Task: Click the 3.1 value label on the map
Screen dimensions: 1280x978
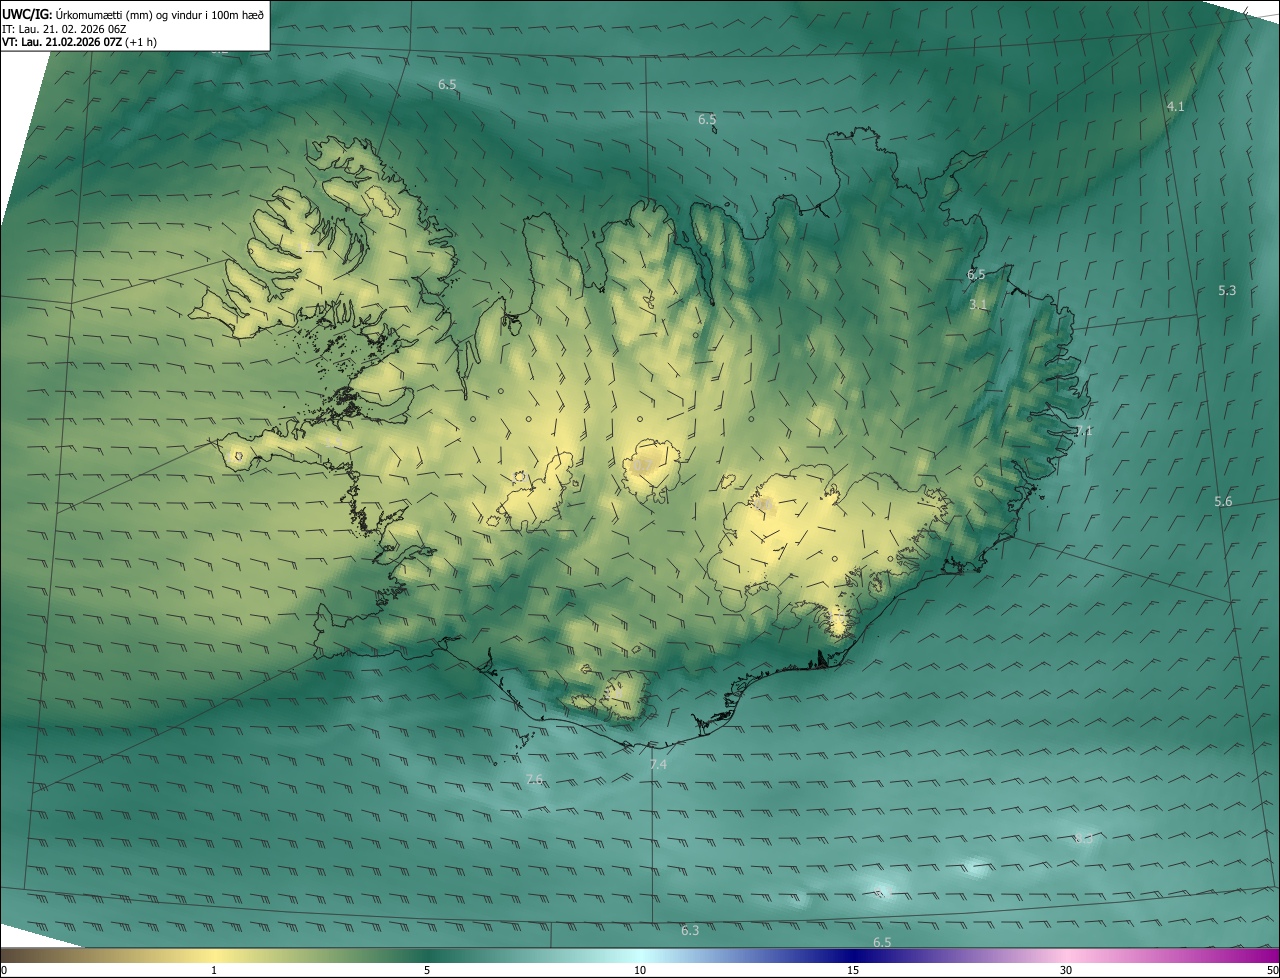Action: coord(978,304)
